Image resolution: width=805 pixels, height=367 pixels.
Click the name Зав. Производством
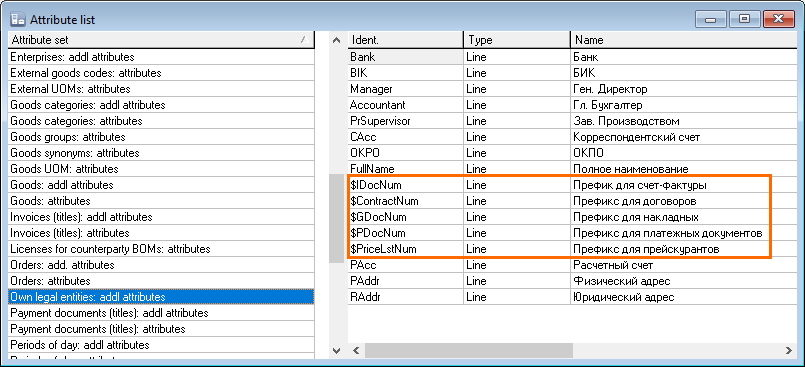(x=626, y=121)
